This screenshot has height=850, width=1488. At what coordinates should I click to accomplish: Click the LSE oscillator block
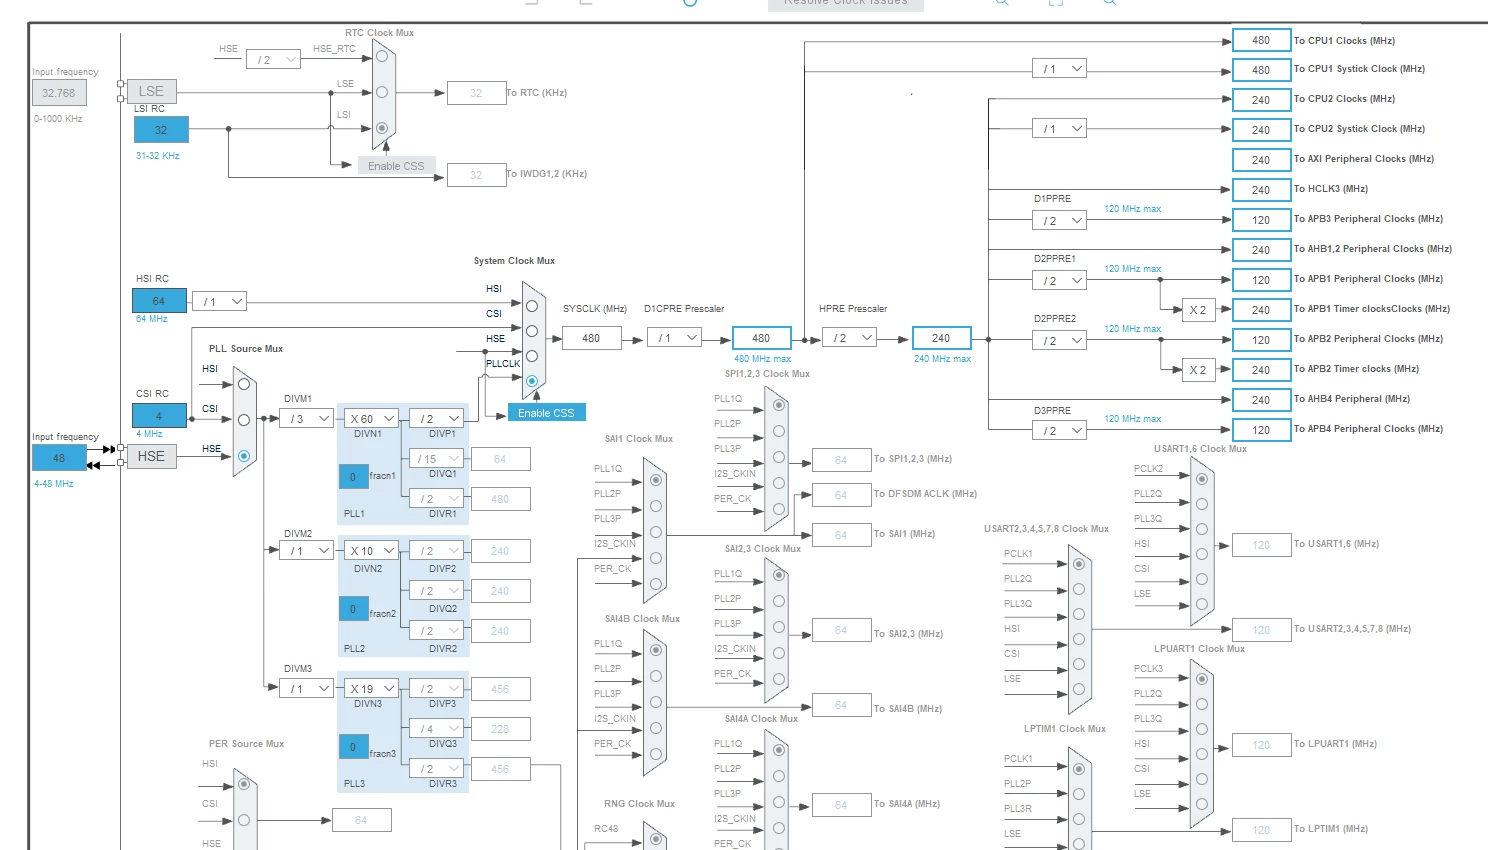151,91
